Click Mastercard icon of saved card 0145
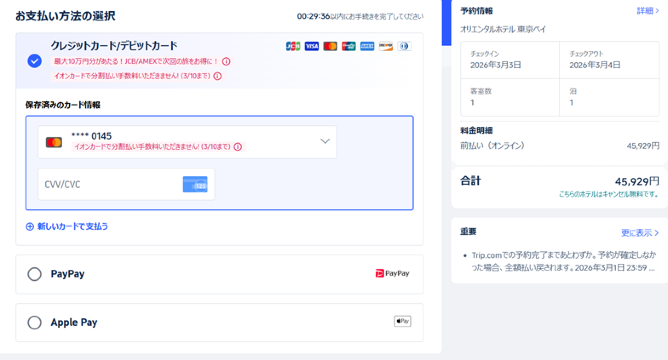 tap(54, 142)
